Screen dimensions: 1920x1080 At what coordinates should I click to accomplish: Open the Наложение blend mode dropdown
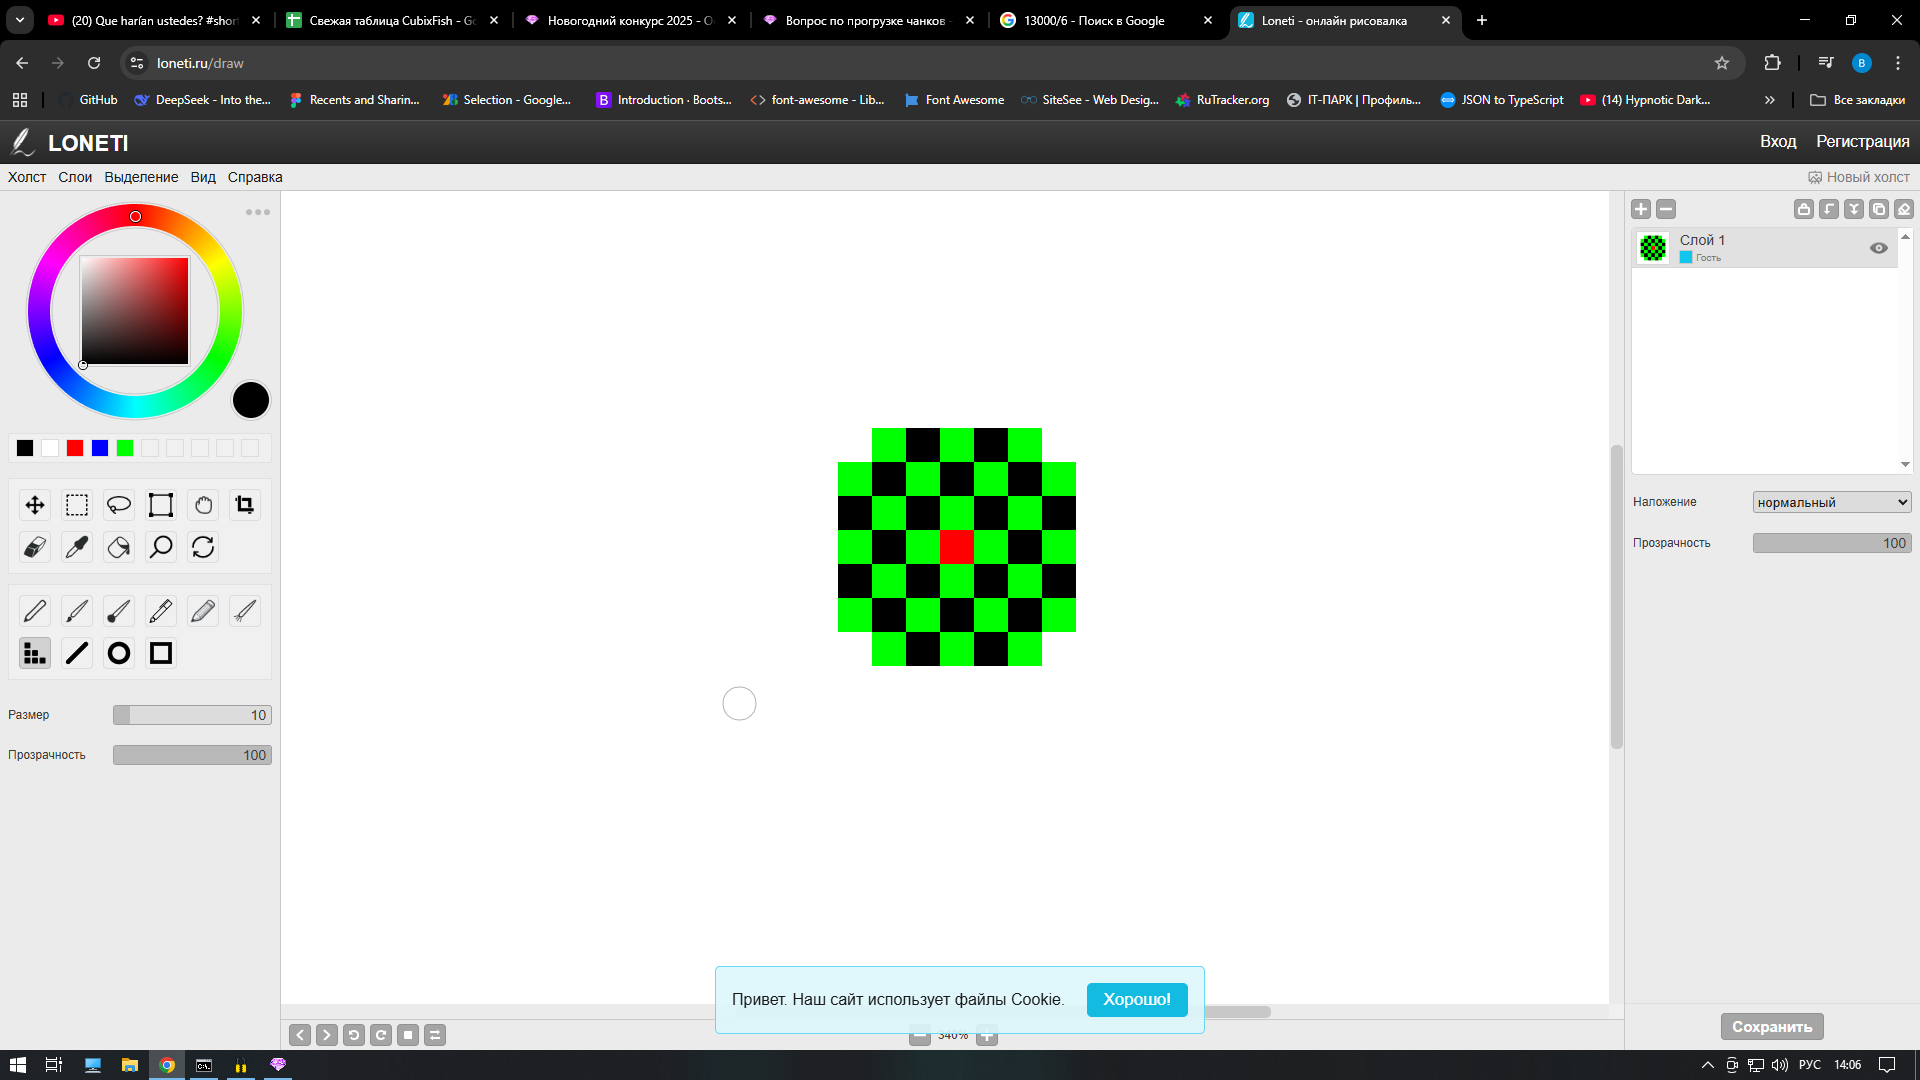tap(1831, 502)
